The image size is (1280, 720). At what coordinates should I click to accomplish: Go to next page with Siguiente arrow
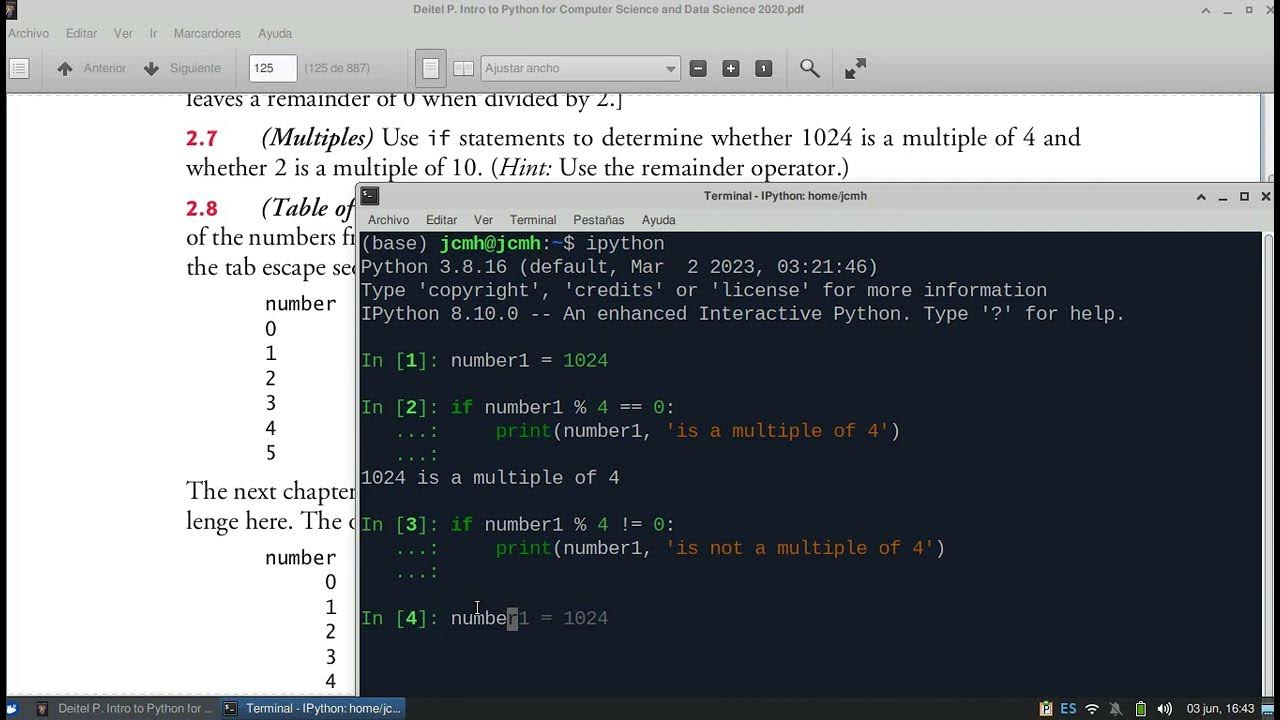click(182, 68)
